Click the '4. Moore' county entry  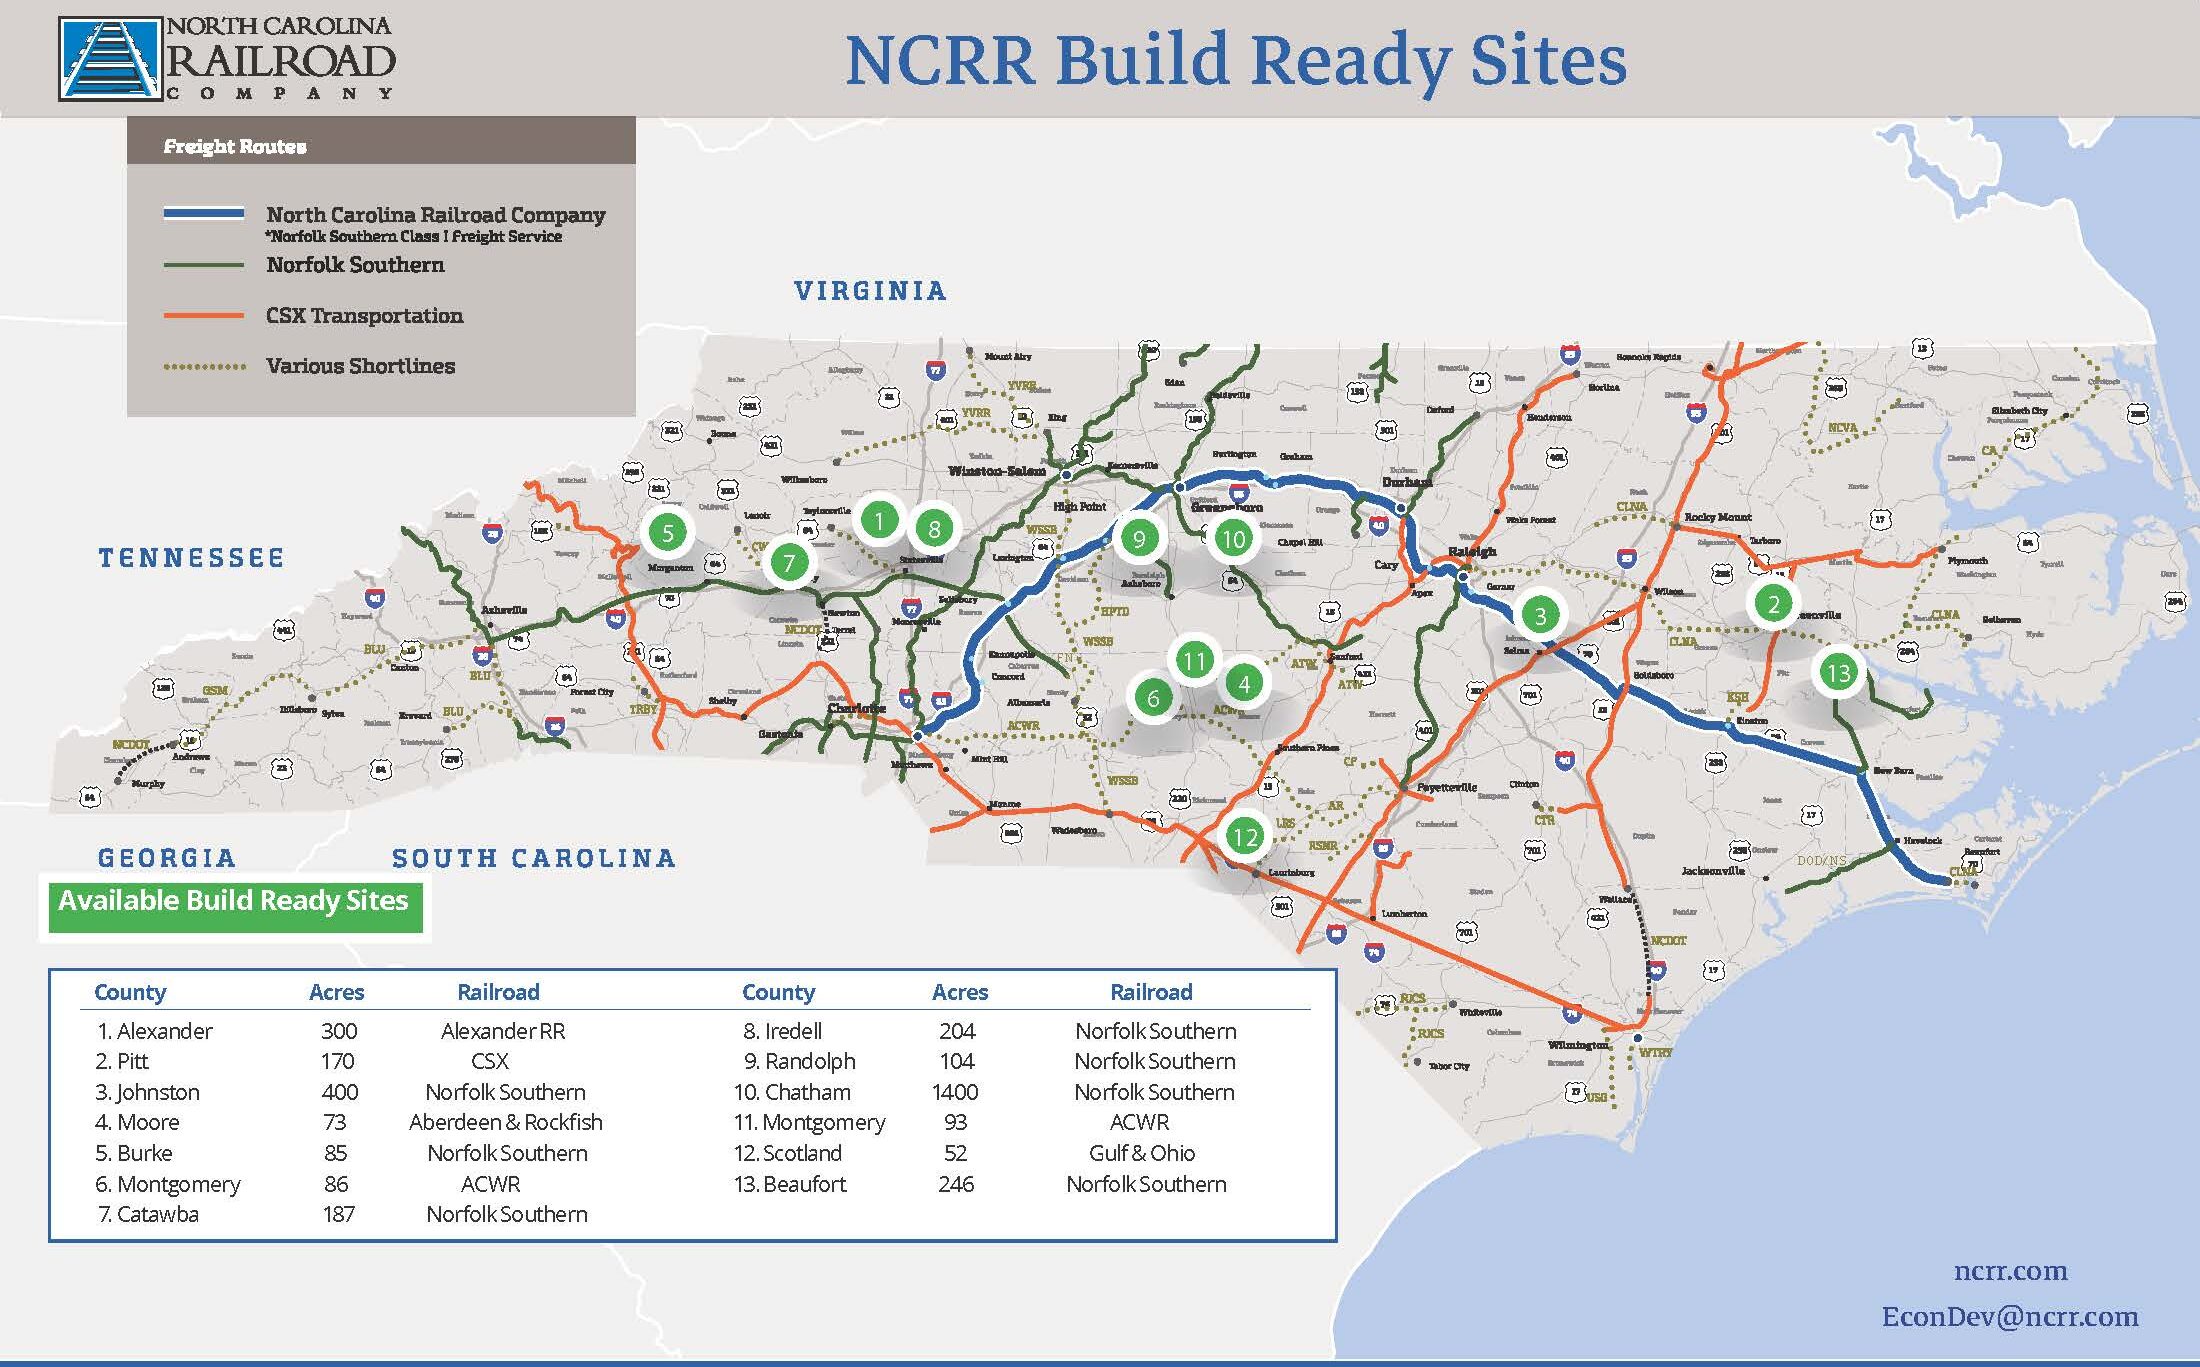point(137,1123)
